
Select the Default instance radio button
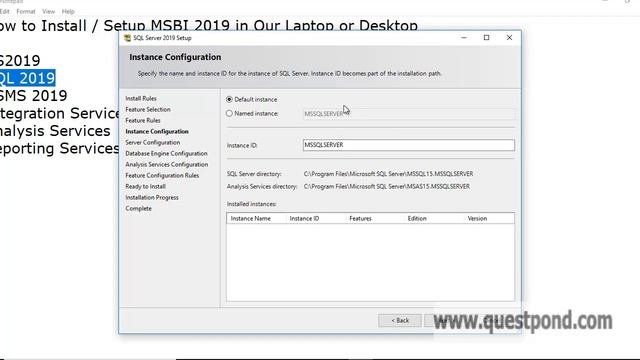[x=229, y=99]
